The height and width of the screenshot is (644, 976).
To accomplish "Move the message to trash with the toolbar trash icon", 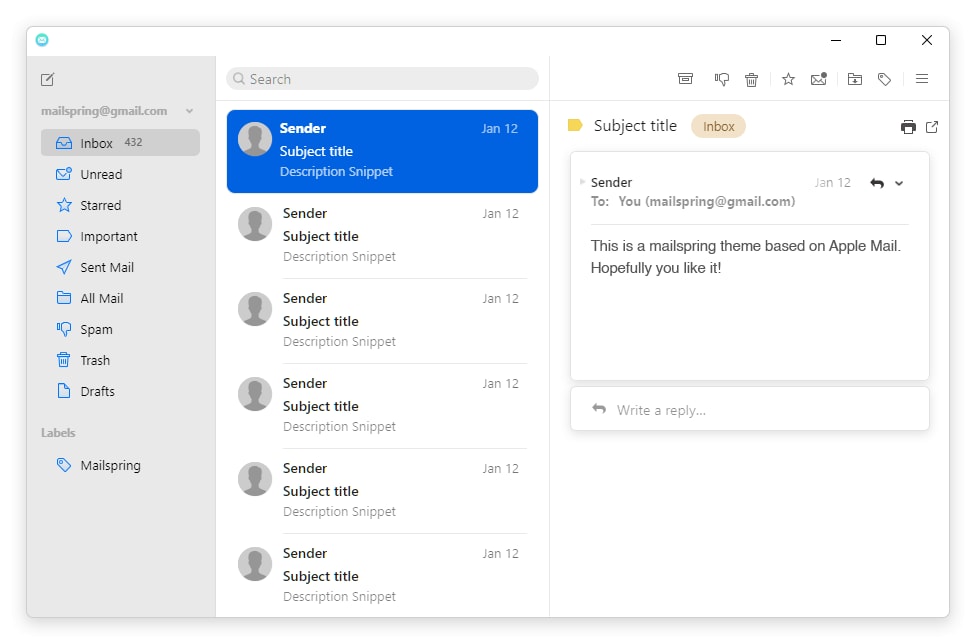I will pyautogui.click(x=751, y=79).
